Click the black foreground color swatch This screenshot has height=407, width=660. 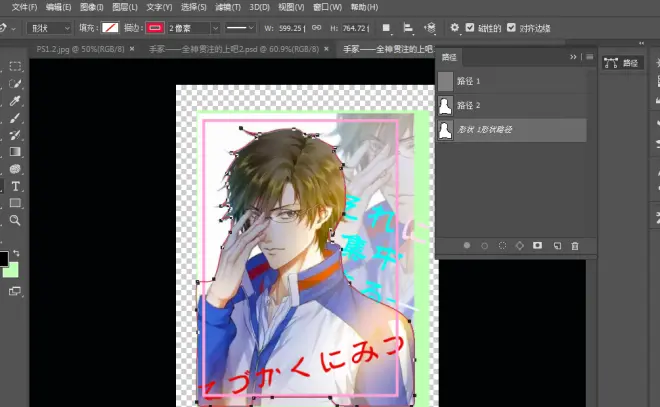3,259
